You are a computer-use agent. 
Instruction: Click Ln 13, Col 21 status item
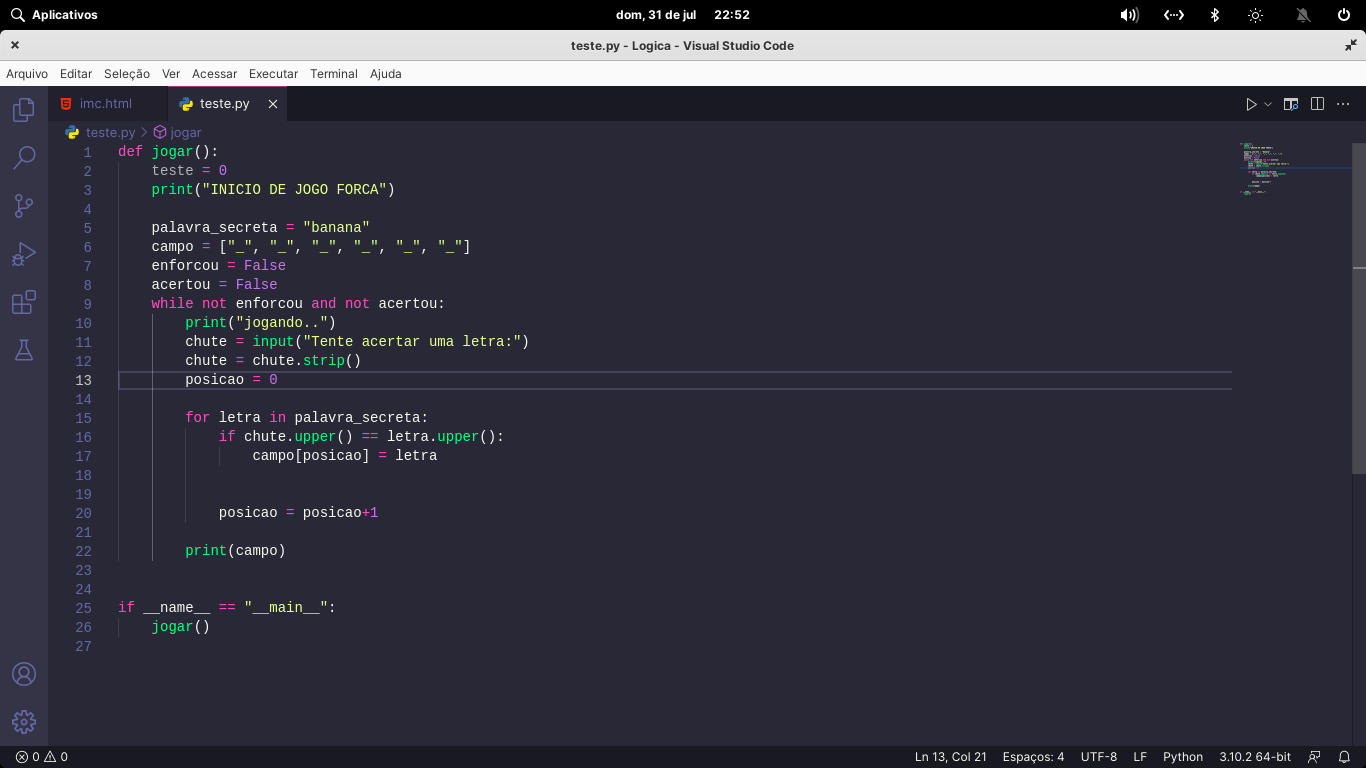[x=951, y=757]
